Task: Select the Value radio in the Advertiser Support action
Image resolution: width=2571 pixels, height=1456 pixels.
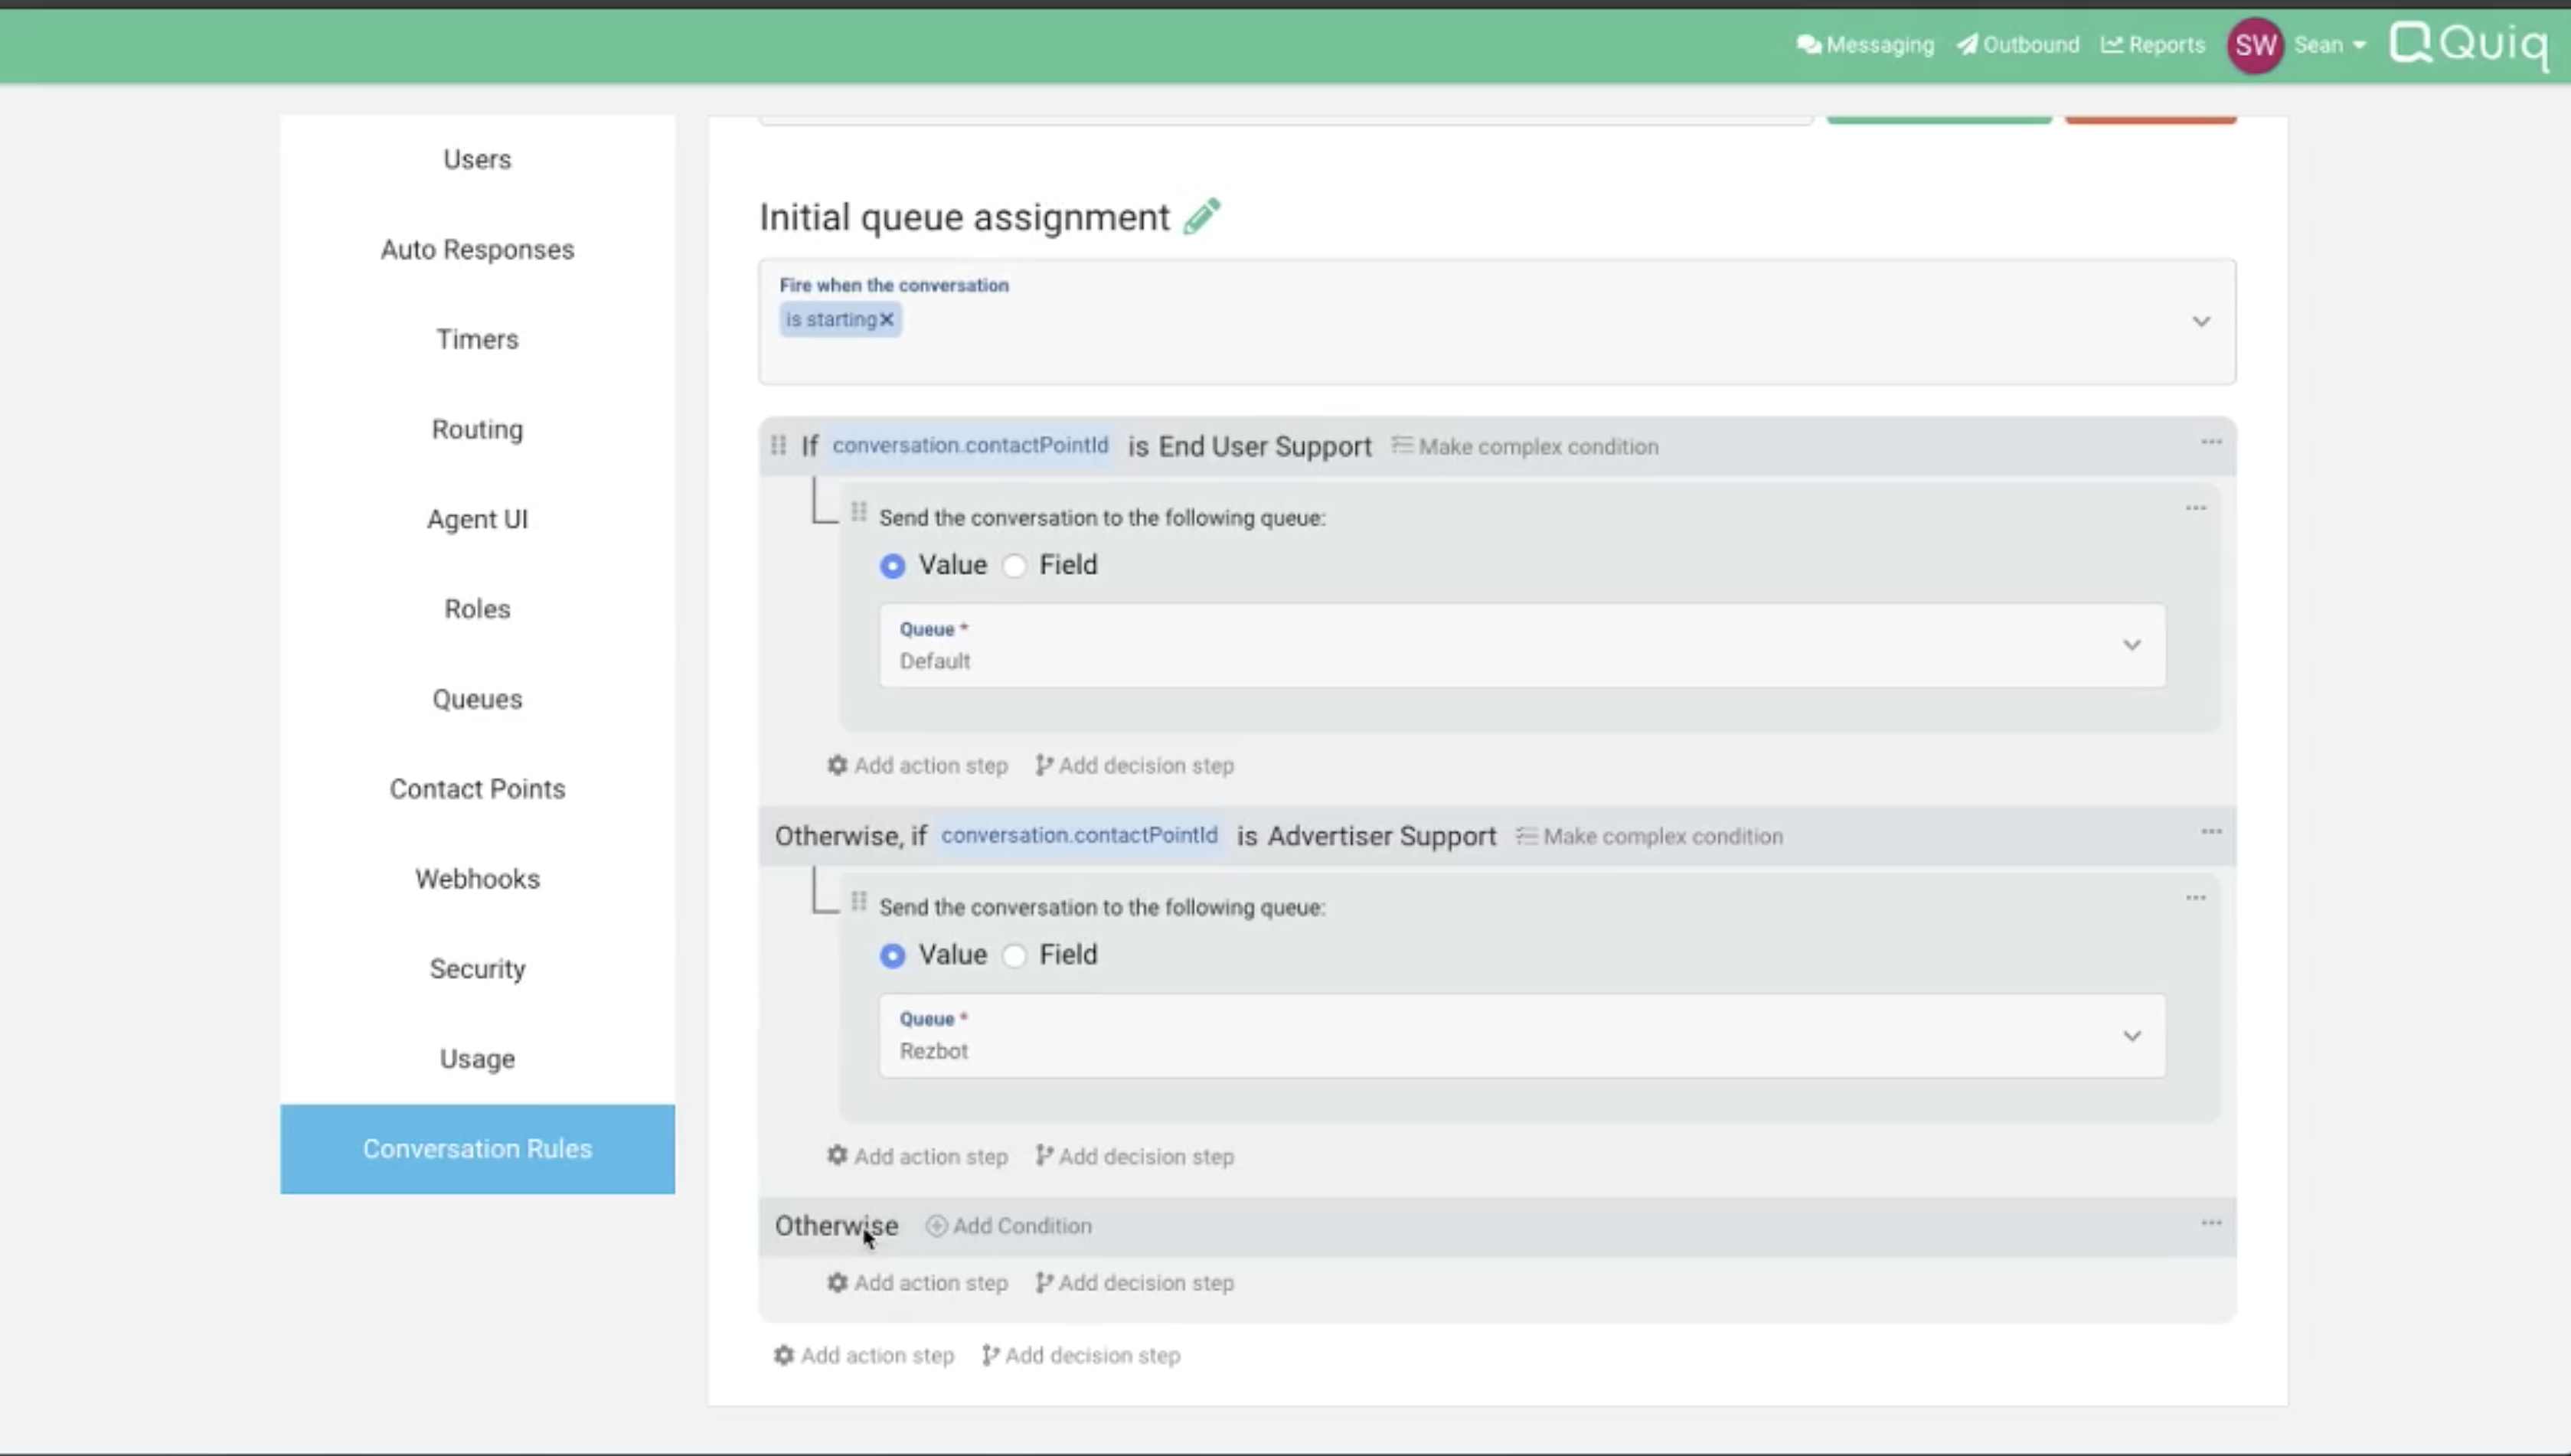Action: (892, 956)
